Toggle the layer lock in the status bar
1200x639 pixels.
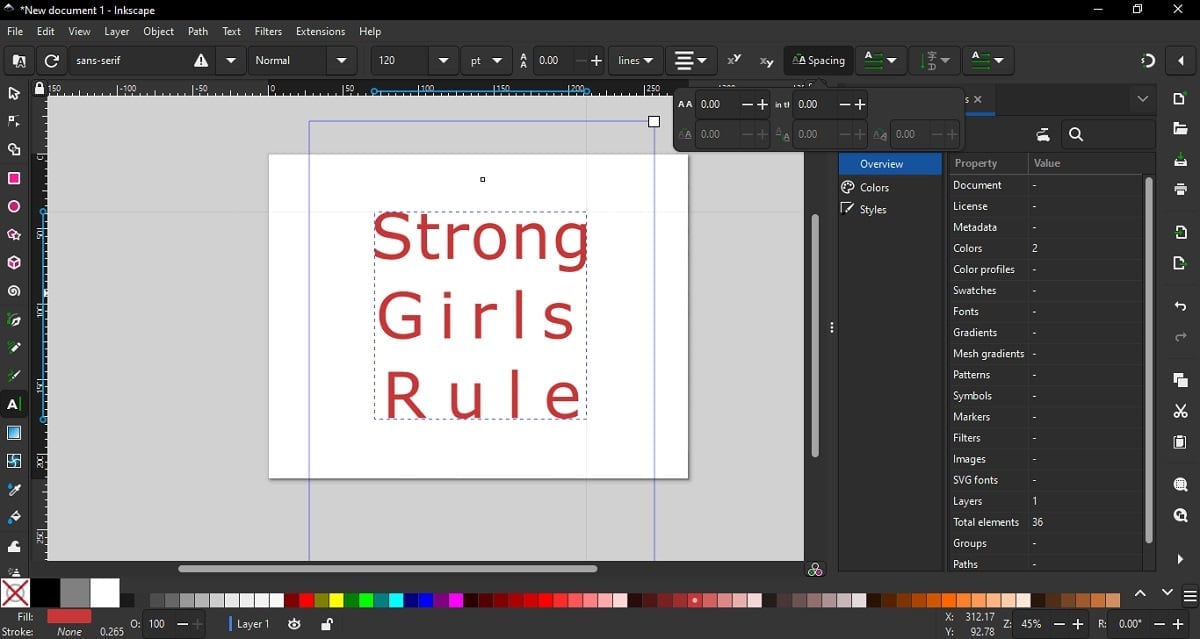[x=326, y=624]
